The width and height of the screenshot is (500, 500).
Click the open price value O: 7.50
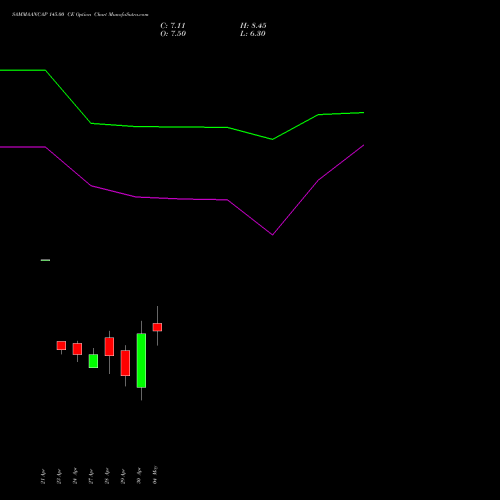(x=173, y=33)
